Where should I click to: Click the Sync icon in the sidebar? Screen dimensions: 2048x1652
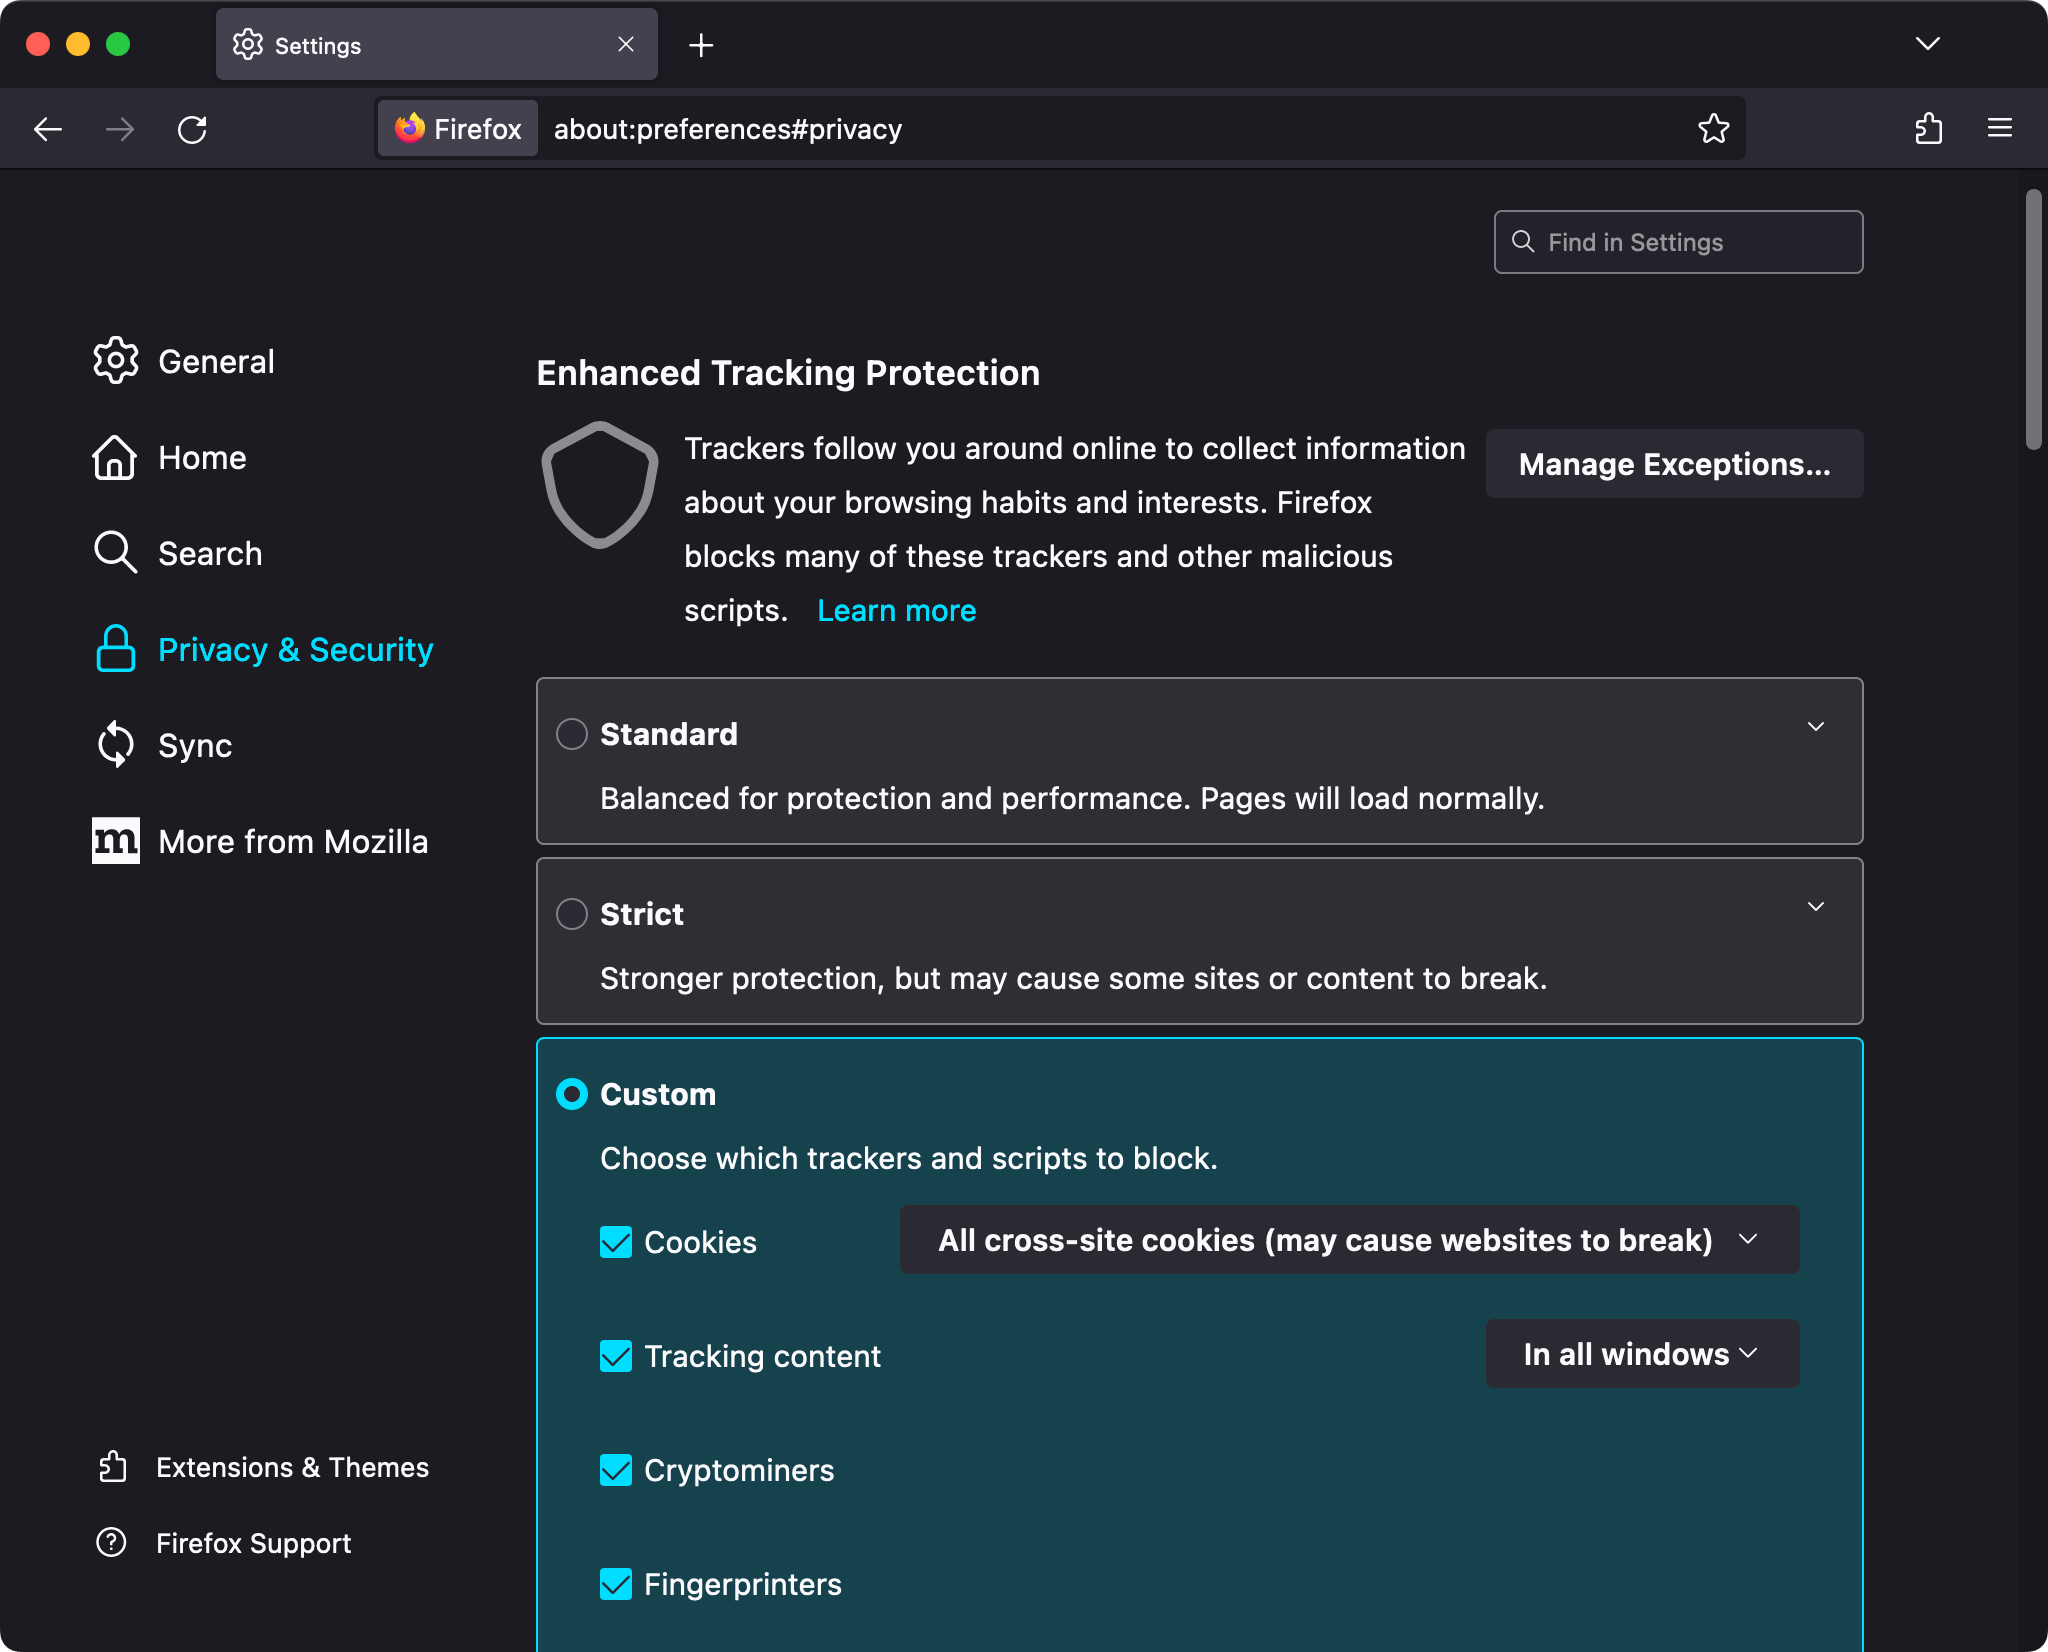[x=115, y=744]
